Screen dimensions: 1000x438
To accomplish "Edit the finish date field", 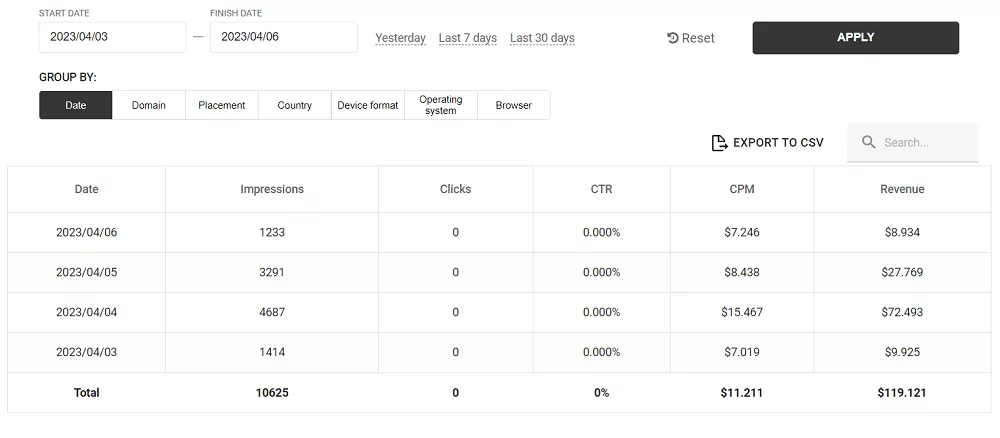I will [x=283, y=37].
